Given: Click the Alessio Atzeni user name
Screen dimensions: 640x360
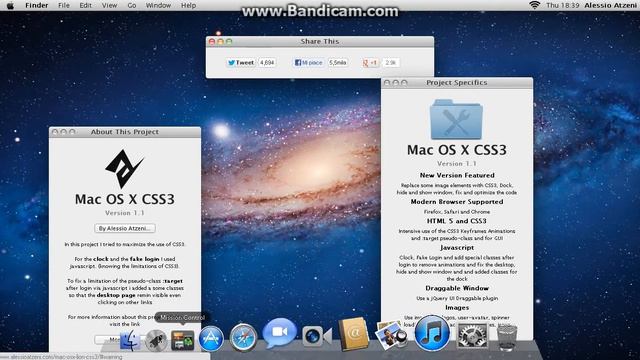Looking at the screenshot, I should coord(610,5).
